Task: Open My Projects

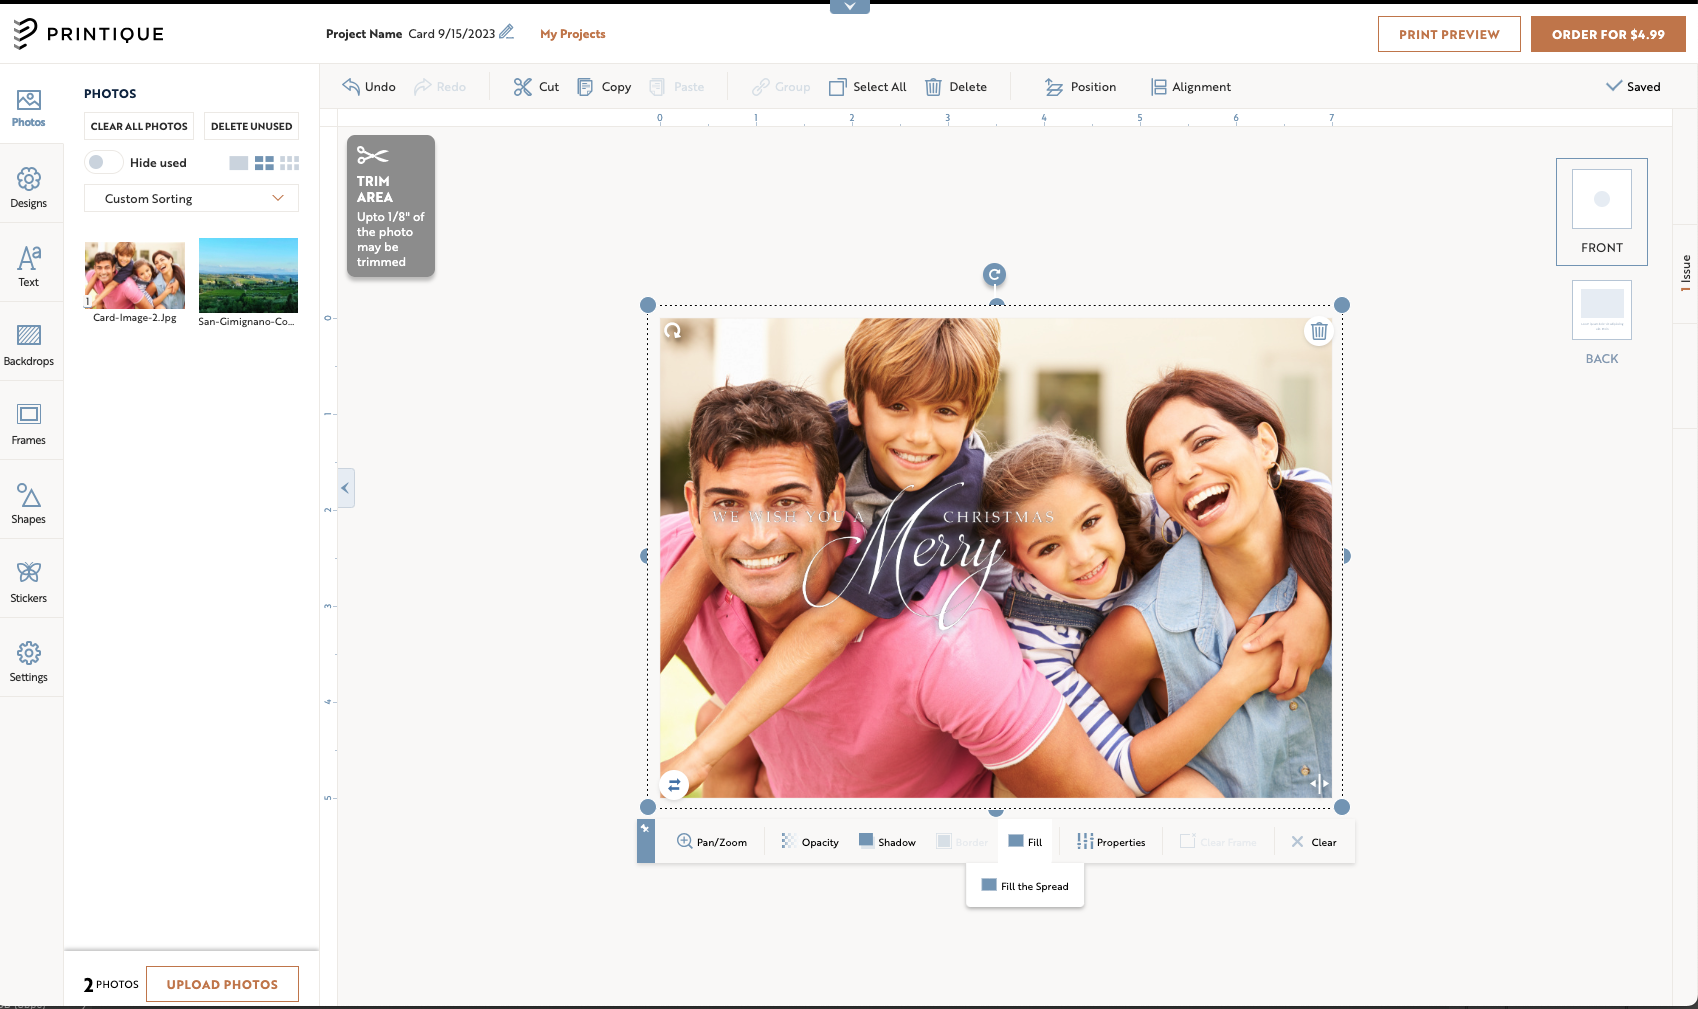Action: click(x=573, y=33)
